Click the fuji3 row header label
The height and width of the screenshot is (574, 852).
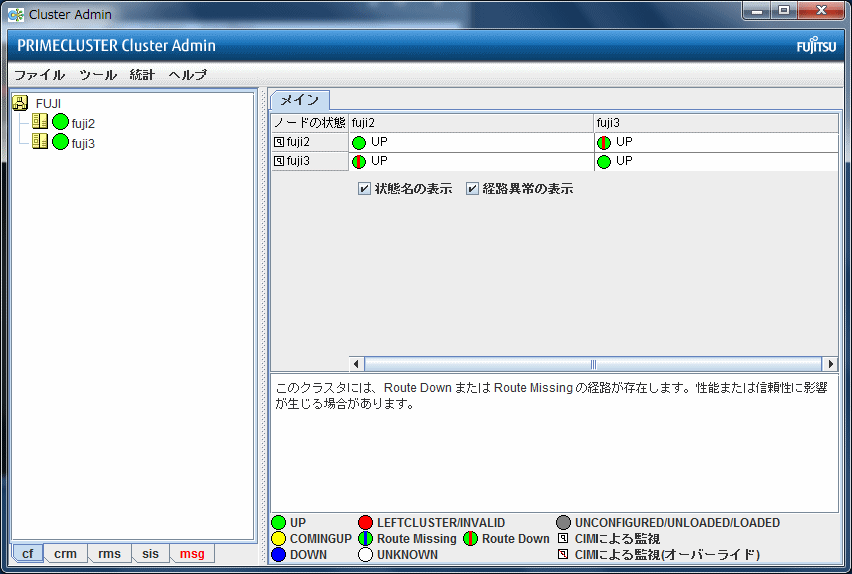click(298, 161)
